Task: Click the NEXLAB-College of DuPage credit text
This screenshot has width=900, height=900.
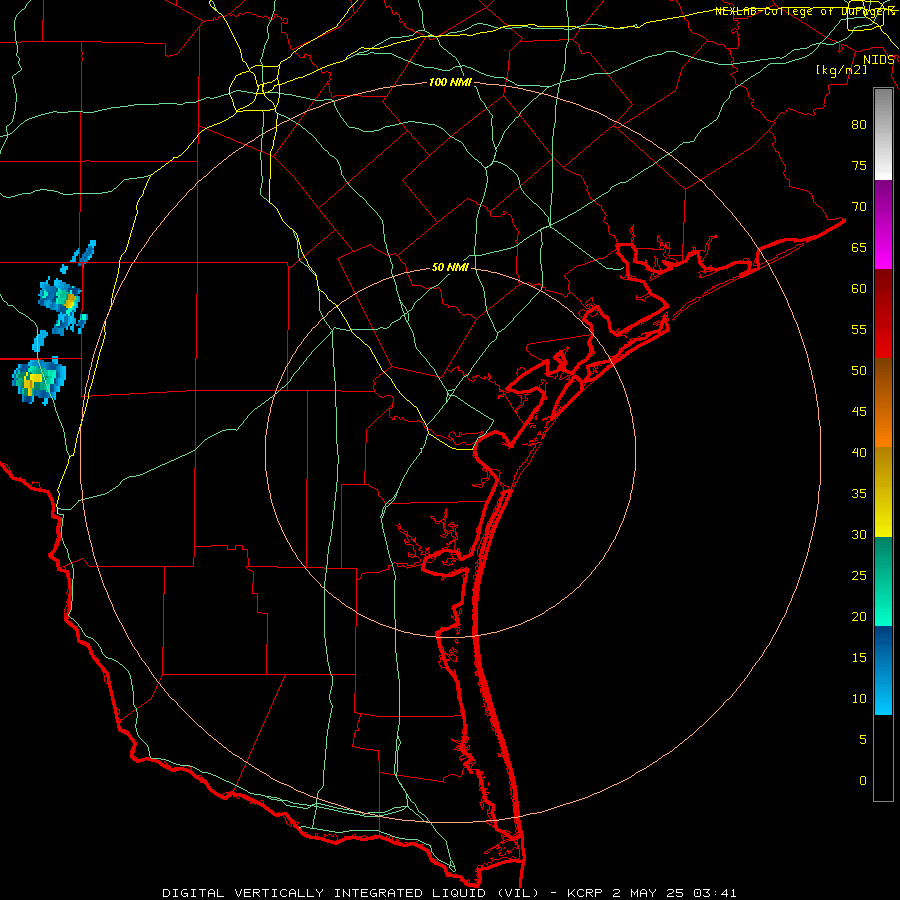Action: click(804, 11)
